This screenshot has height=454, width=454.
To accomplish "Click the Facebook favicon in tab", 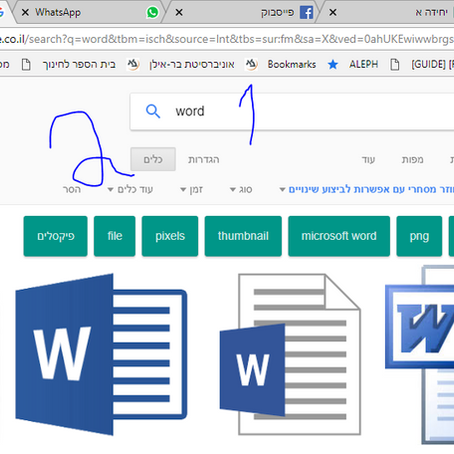I will (x=306, y=13).
